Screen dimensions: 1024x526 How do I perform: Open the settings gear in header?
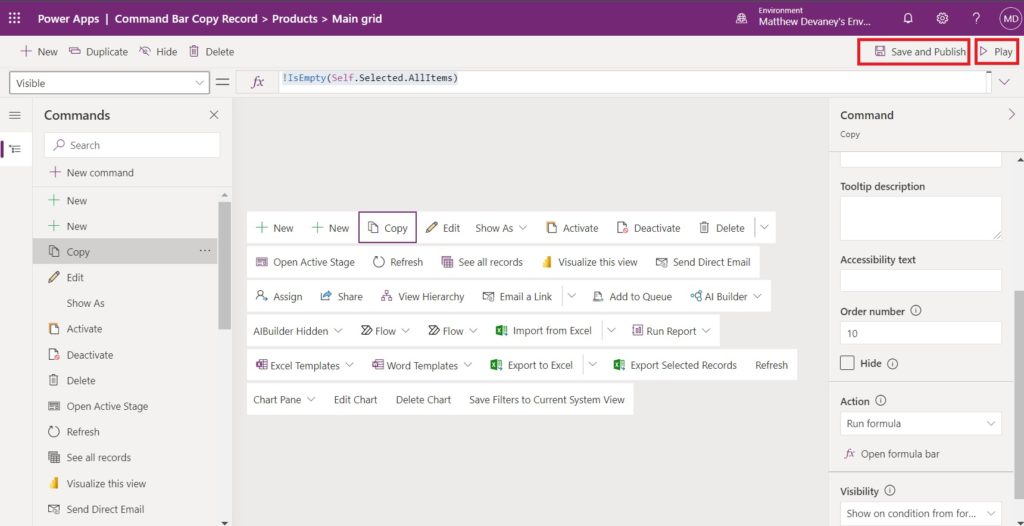(942, 18)
